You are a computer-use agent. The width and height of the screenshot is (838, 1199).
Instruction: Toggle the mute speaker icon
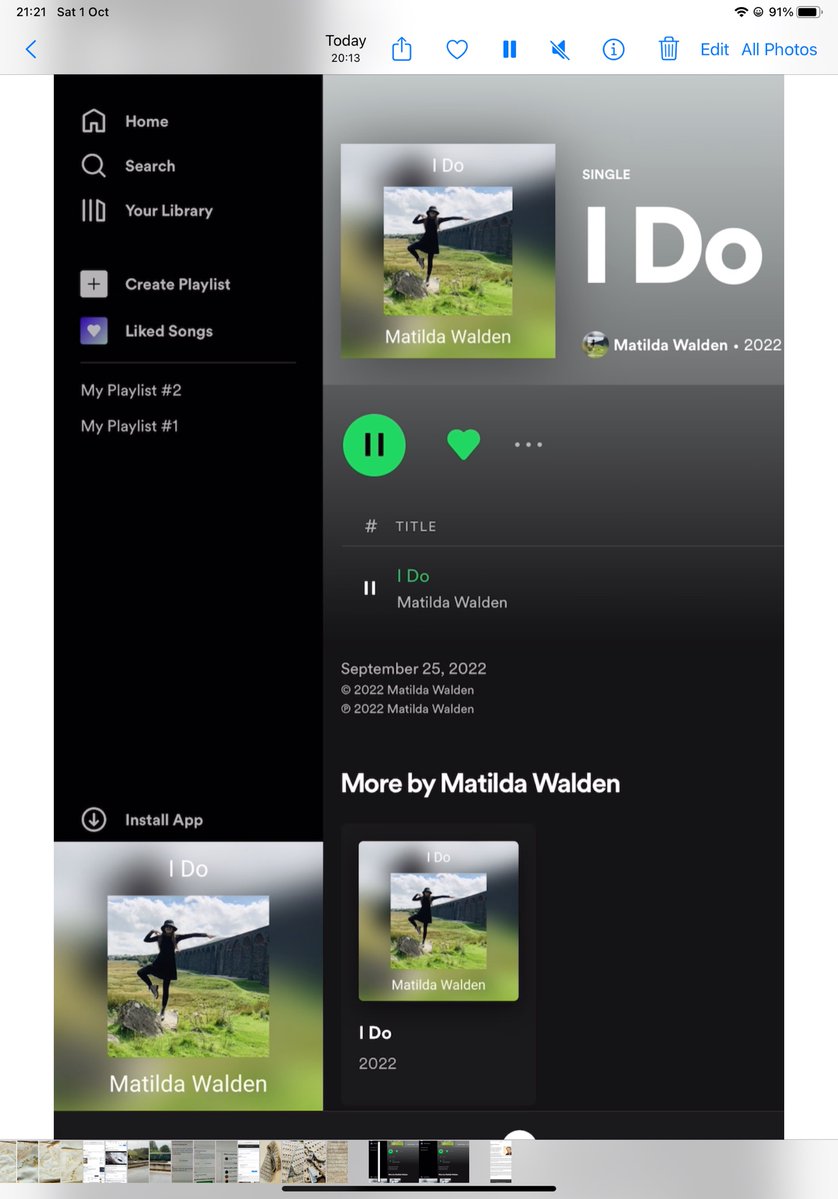[560, 50]
